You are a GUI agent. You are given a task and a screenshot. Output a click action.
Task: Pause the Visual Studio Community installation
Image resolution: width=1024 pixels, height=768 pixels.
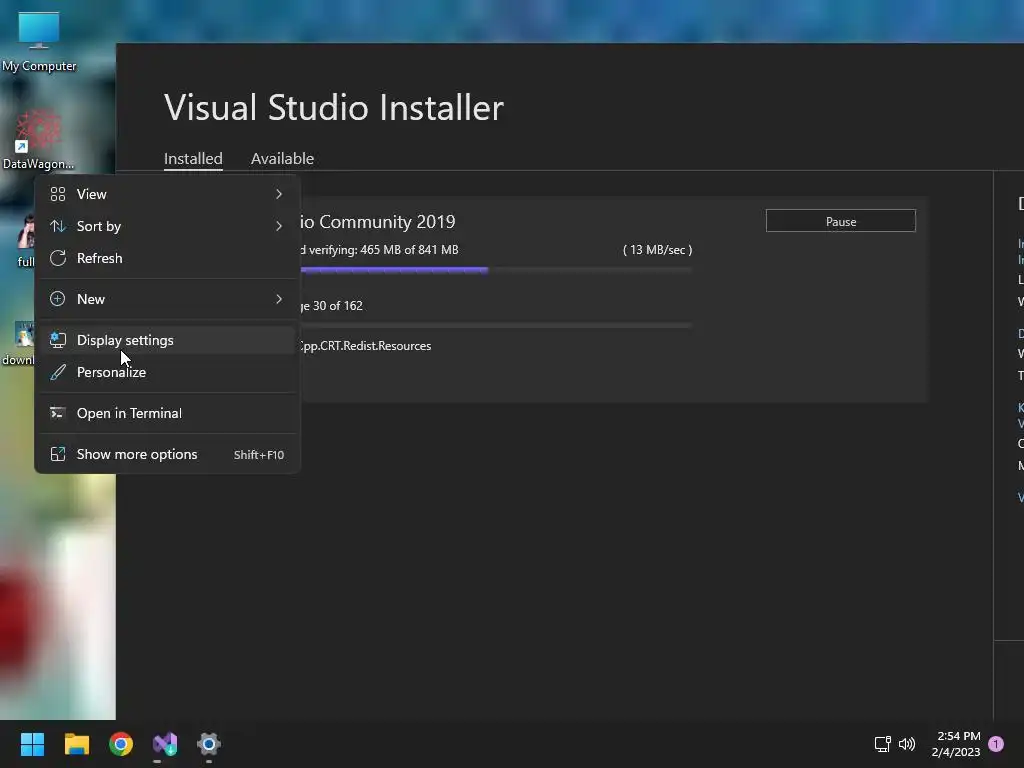click(840, 221)
